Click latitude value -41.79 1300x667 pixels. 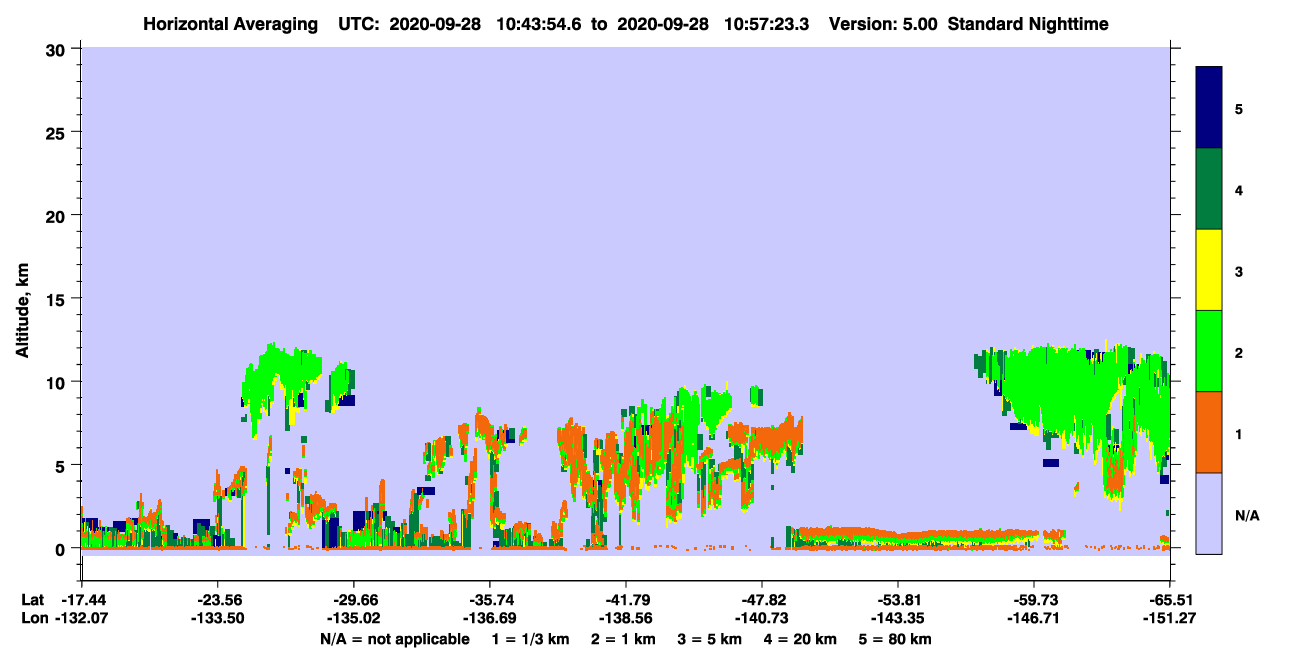point(626,600)
